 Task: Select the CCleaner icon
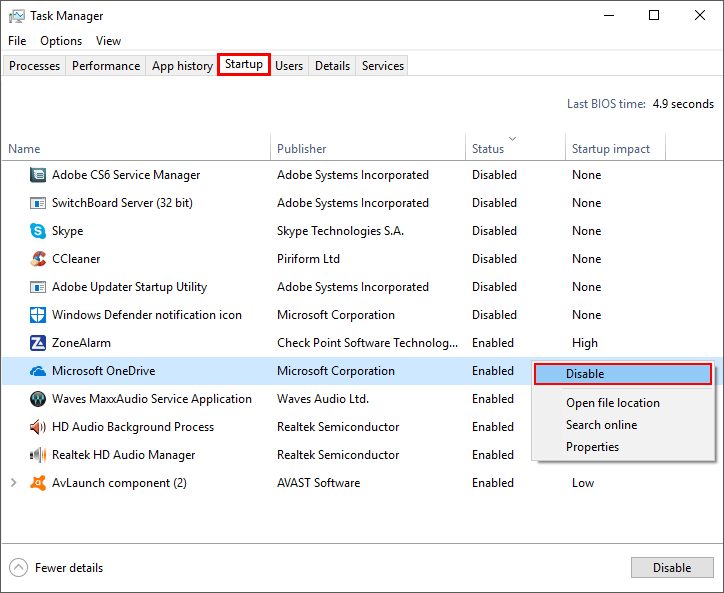pos(38,259)
